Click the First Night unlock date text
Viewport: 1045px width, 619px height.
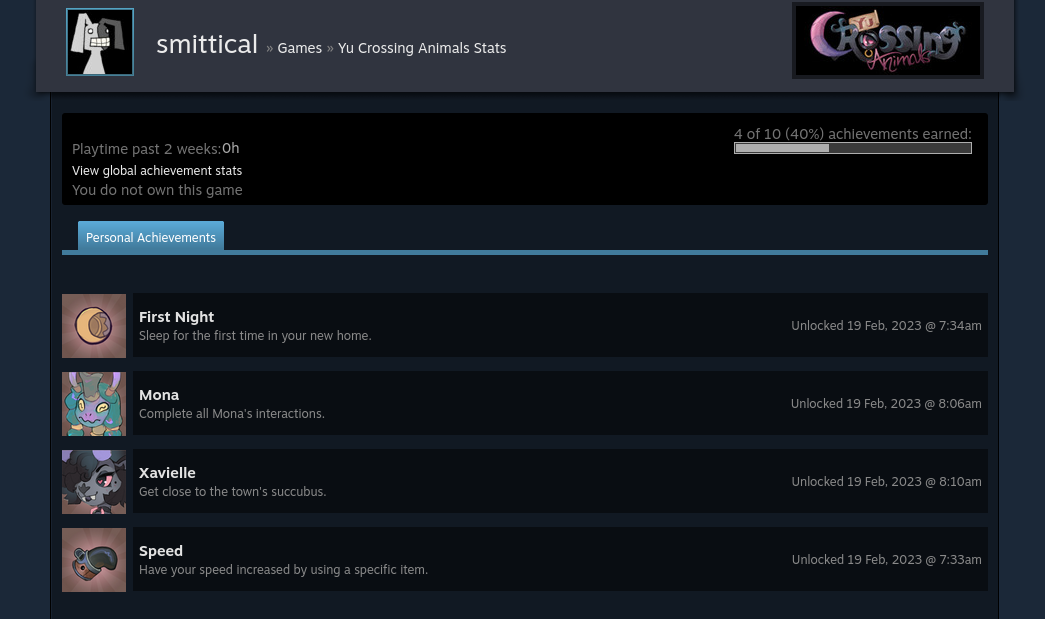pos(886,326)
